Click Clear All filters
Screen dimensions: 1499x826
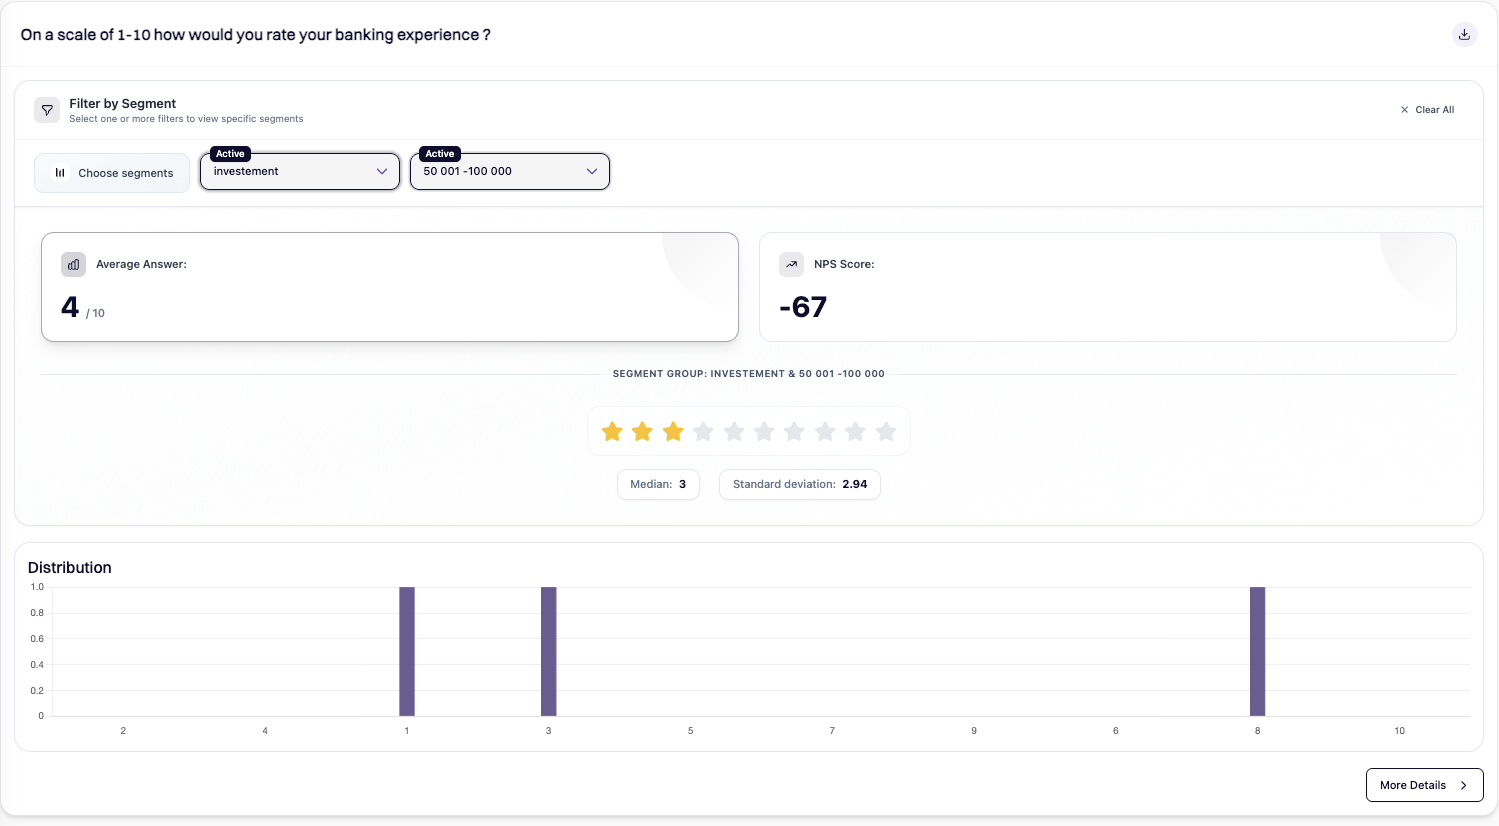click(x=1427, y=110)
